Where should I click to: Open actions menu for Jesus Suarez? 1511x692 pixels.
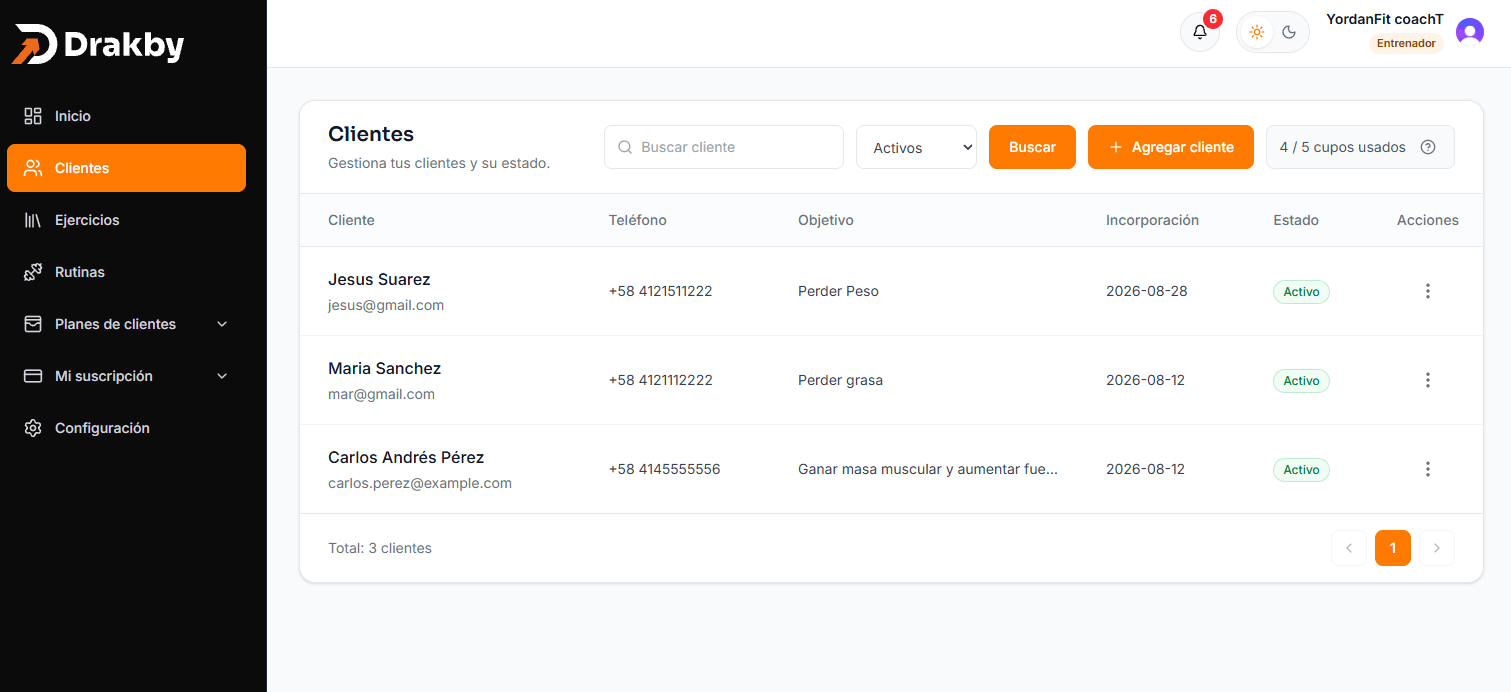click(x=1427, y=291)
